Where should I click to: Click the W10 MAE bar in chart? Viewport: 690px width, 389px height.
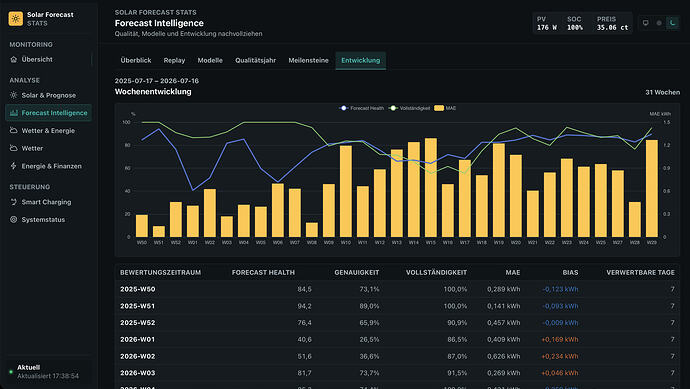point(346,191)
